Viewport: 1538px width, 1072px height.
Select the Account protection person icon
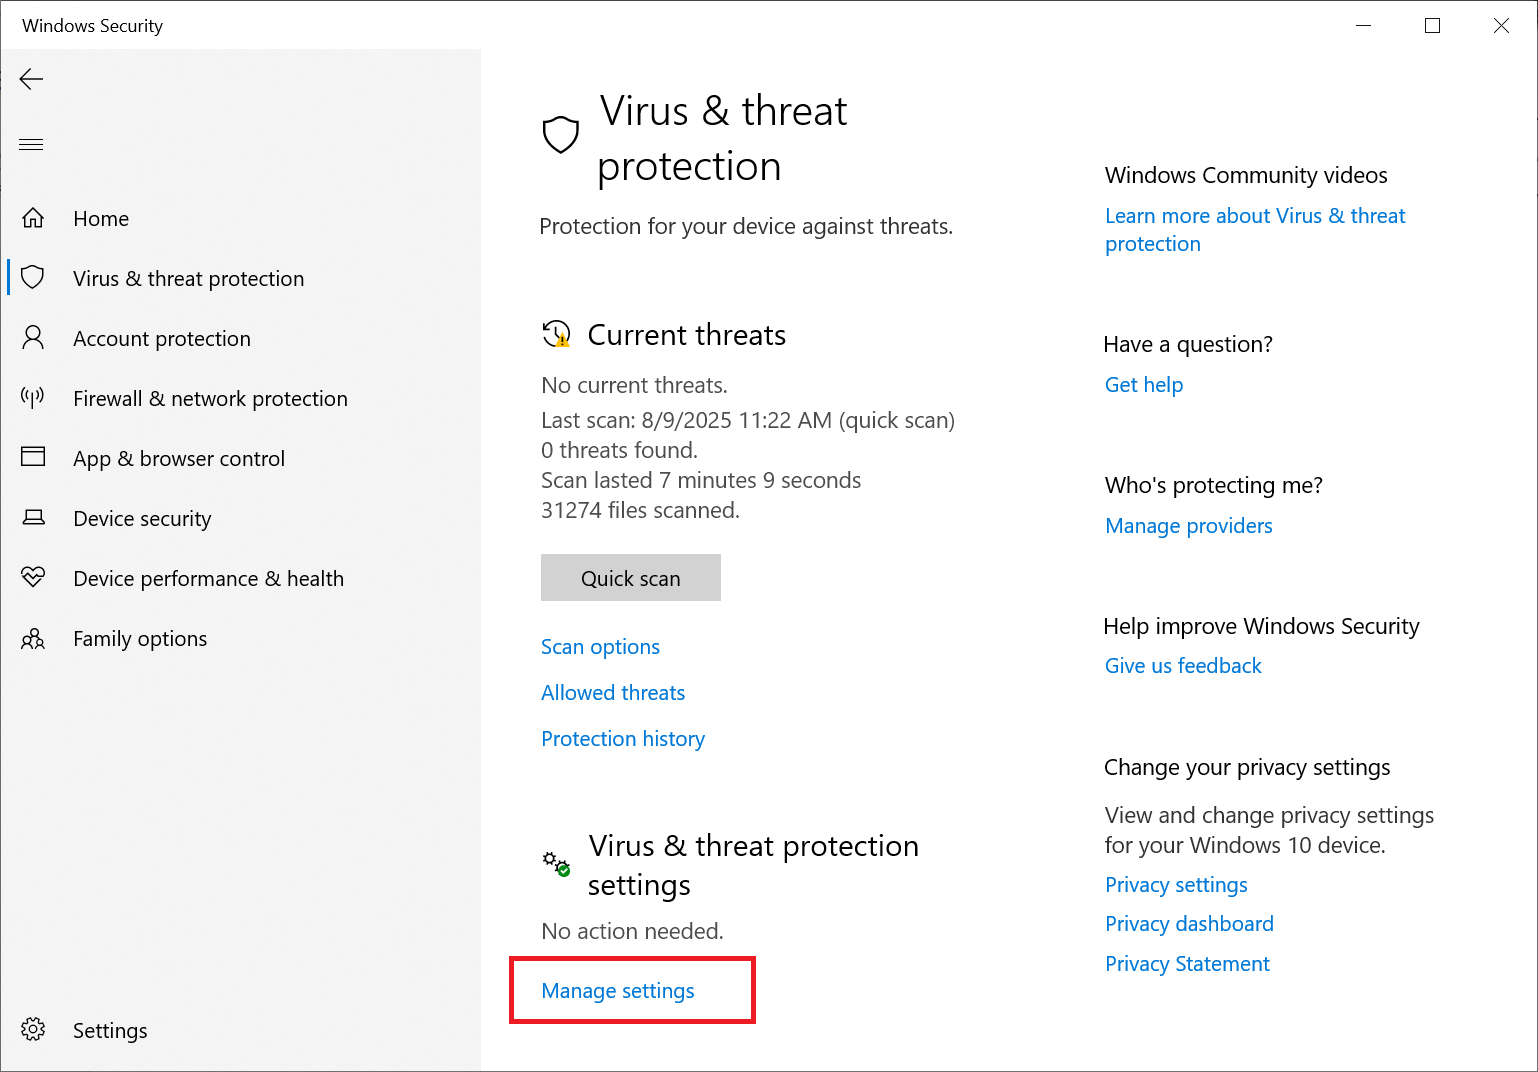coord(33,338)
